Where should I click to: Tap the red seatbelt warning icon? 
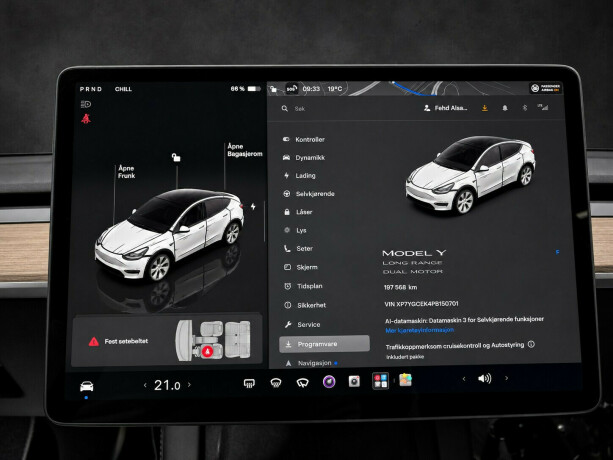click(86, 118)
